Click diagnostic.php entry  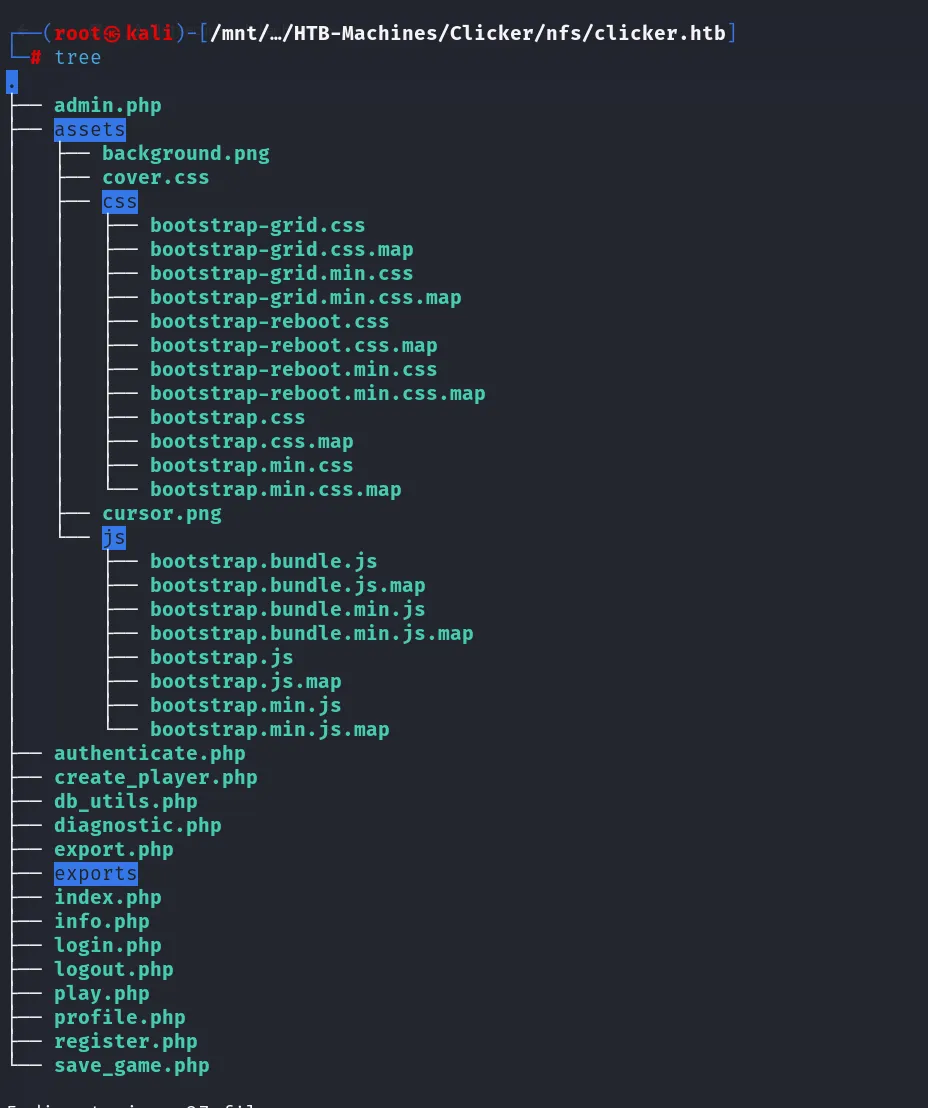pyautogui.click(x=138, y=826)
